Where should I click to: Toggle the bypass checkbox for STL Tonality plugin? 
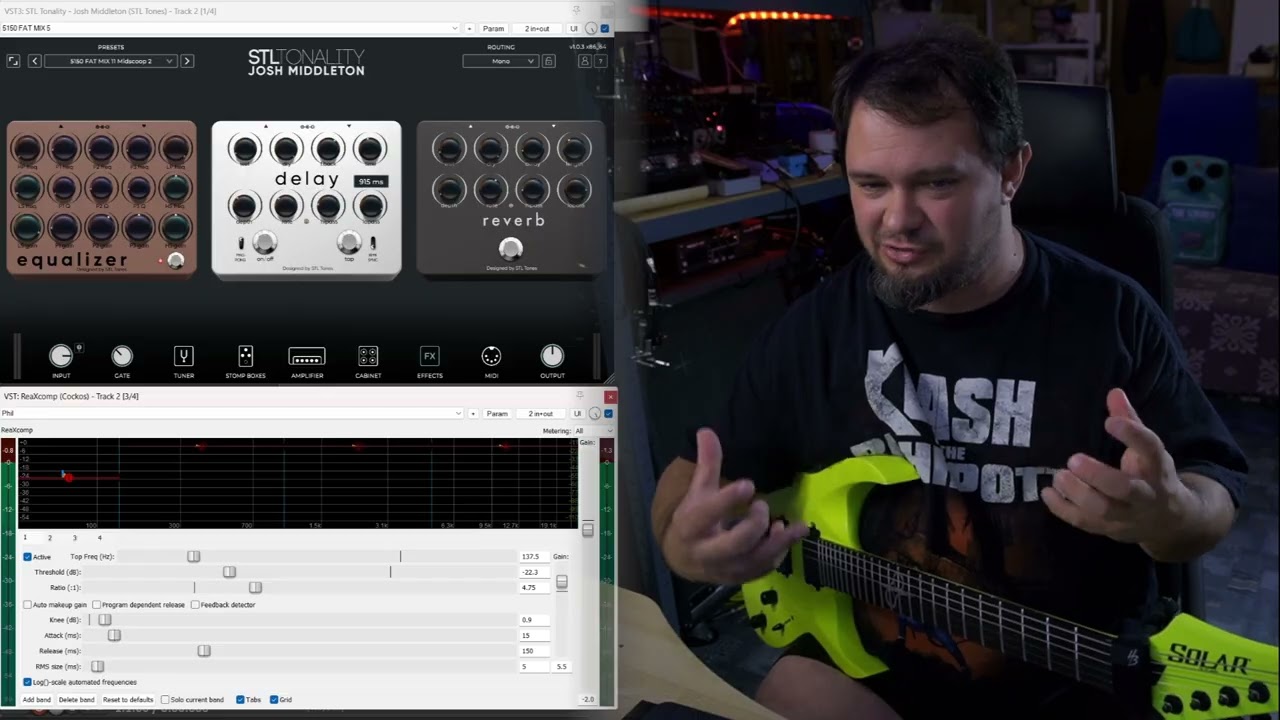pyautogui.click(x=605, y=29)
